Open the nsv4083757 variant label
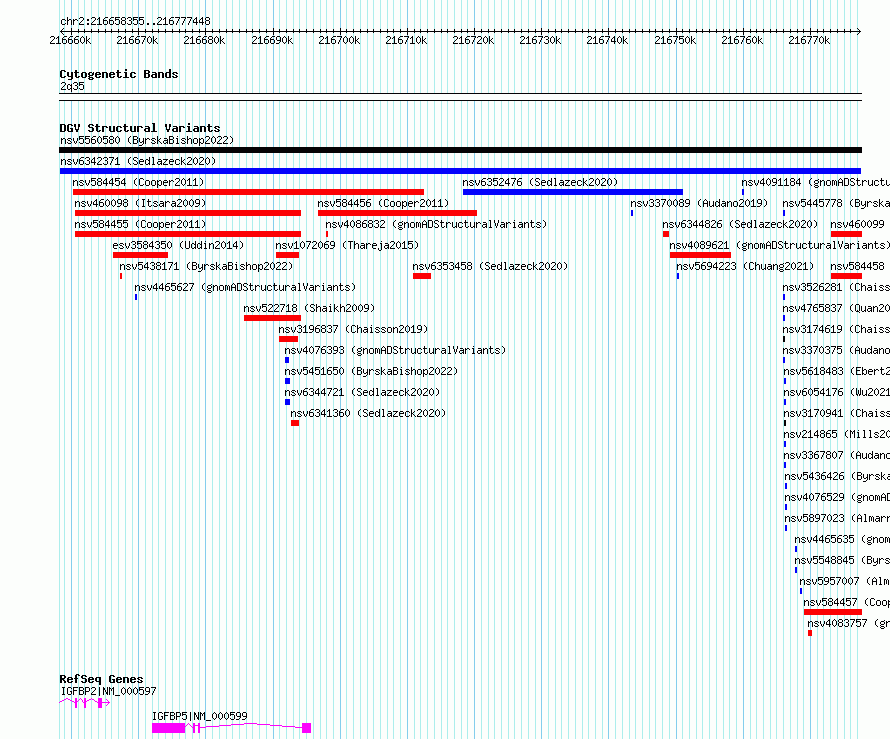The image size is (890, 739). [849, 623]
